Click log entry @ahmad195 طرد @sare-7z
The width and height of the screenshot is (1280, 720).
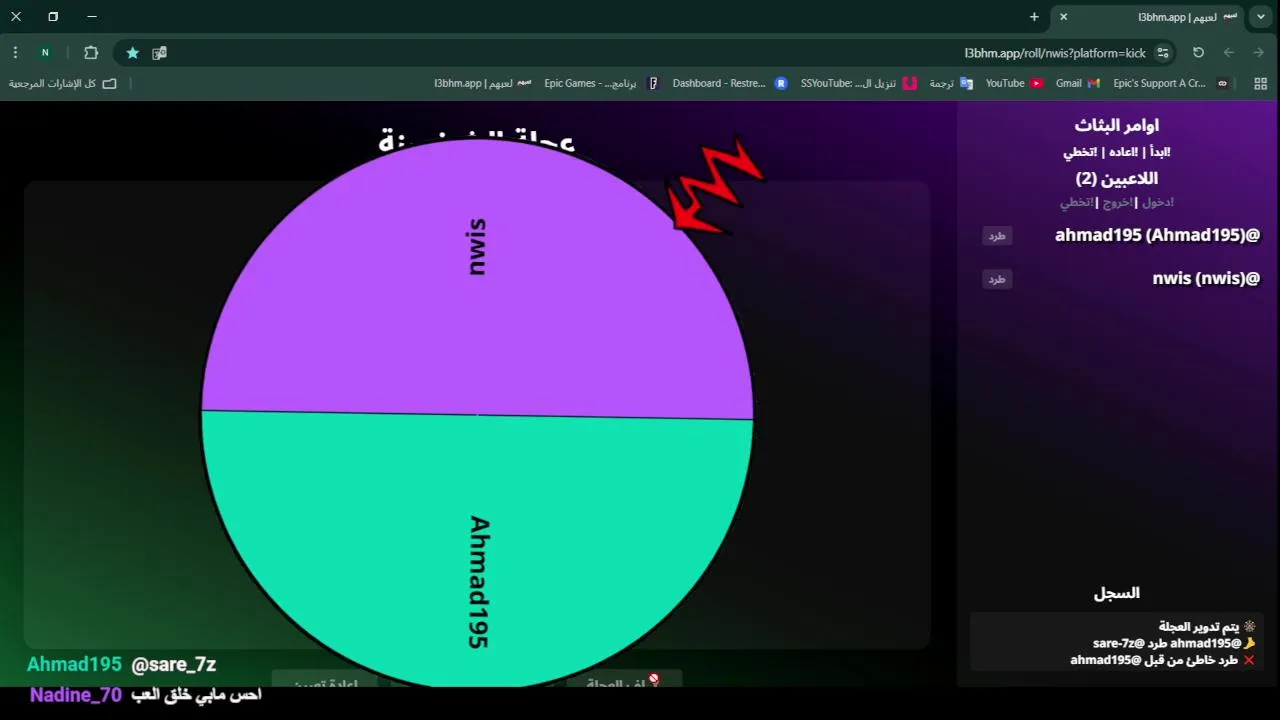click(x=1174, y=643)
